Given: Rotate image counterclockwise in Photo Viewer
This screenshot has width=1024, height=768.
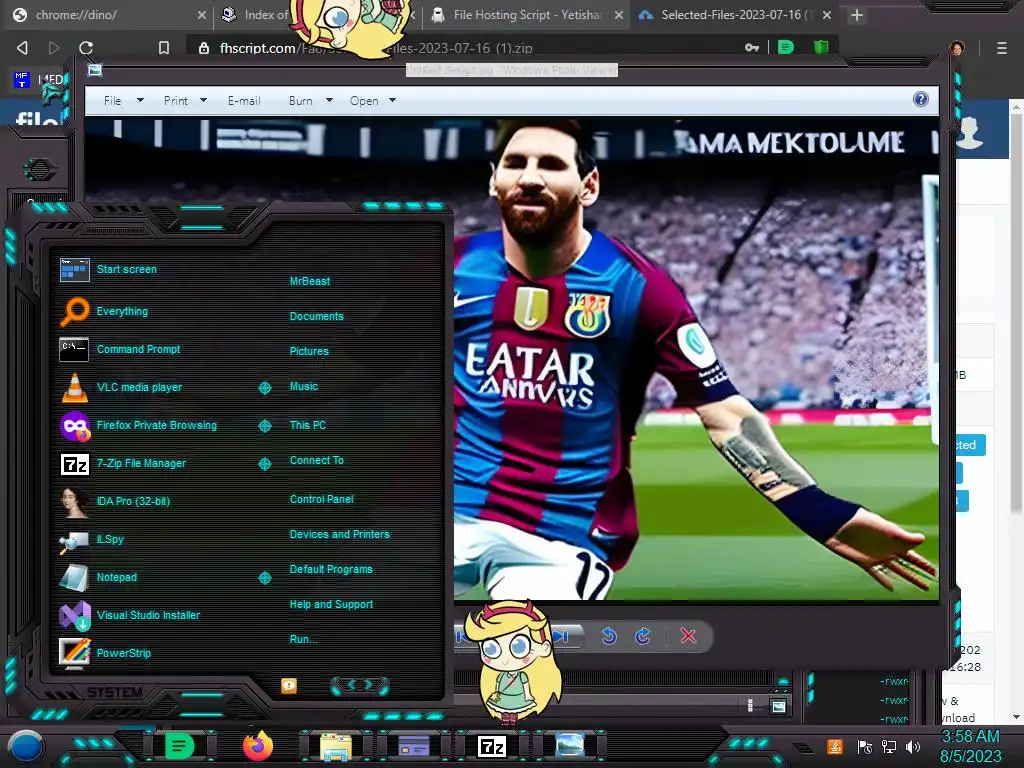Looking at the screenshot, I should [609, 636].
